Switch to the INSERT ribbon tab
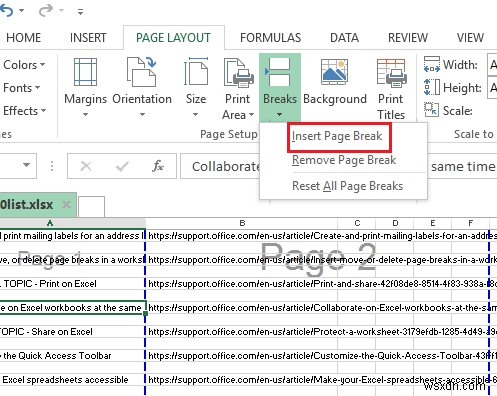Image resolution: width=497 pixels, height=396 pixels. [x=88, y=38]
